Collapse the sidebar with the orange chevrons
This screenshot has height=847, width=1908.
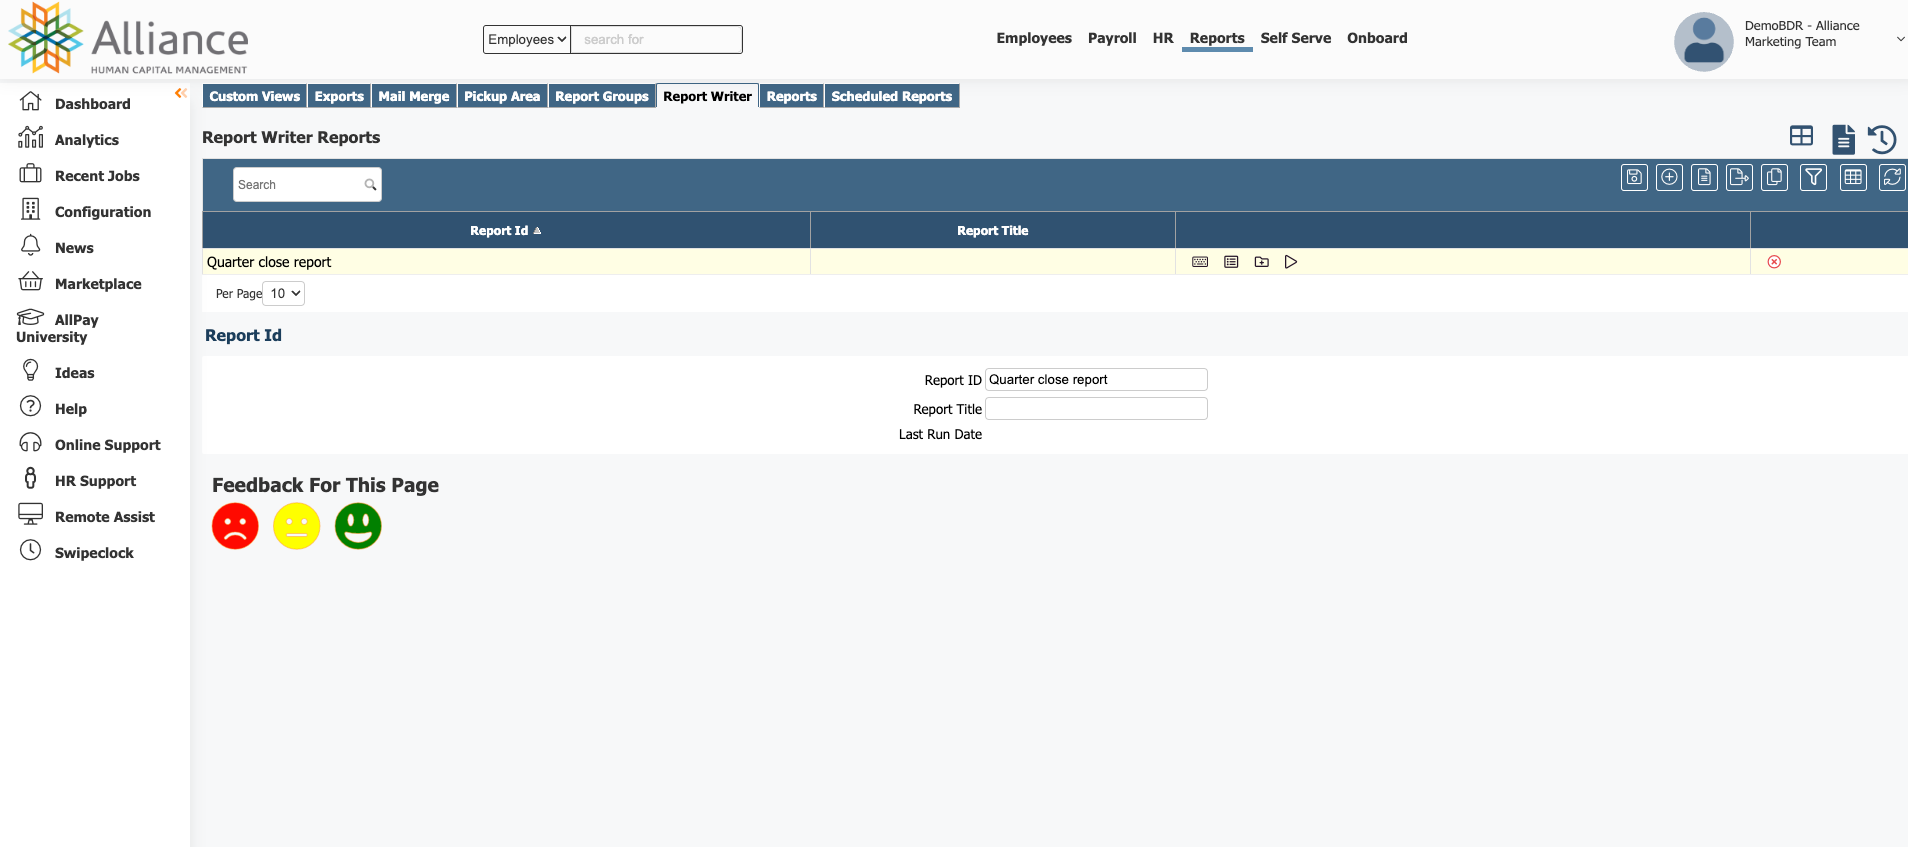(181, 93)
